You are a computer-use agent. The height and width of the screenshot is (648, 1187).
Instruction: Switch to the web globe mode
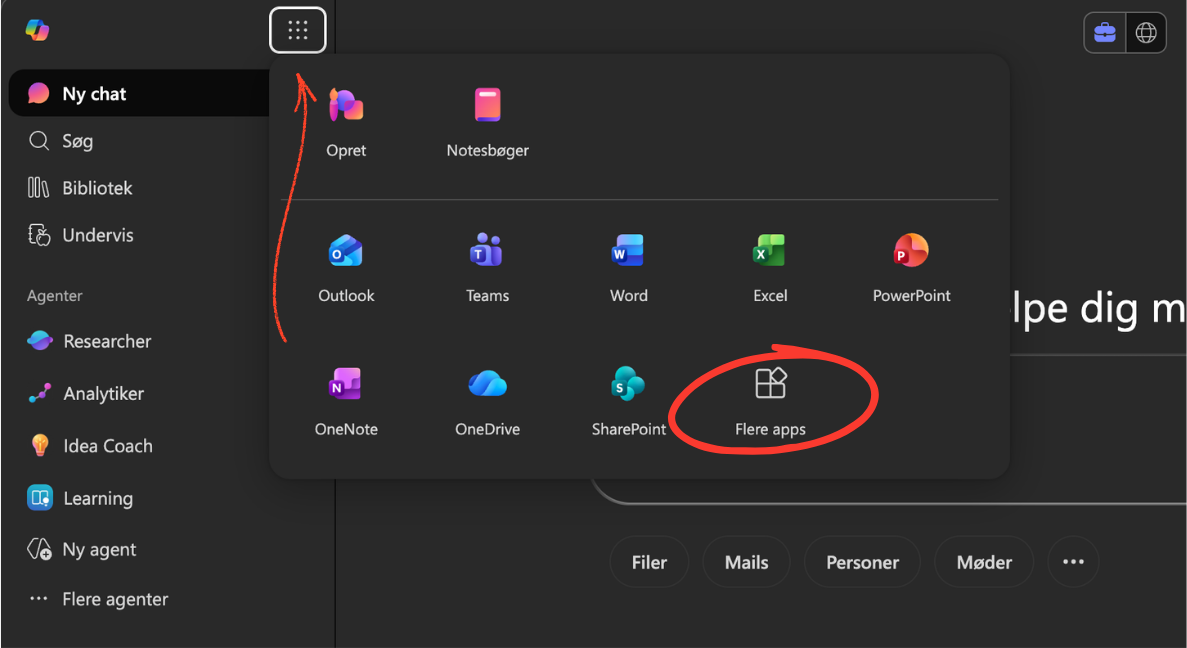(x=1146, y=33)
